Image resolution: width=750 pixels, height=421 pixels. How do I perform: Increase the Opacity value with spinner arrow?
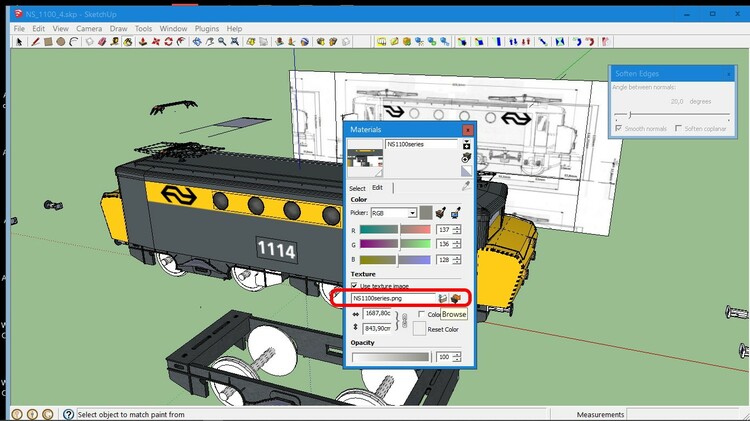[x=458, y=354]
